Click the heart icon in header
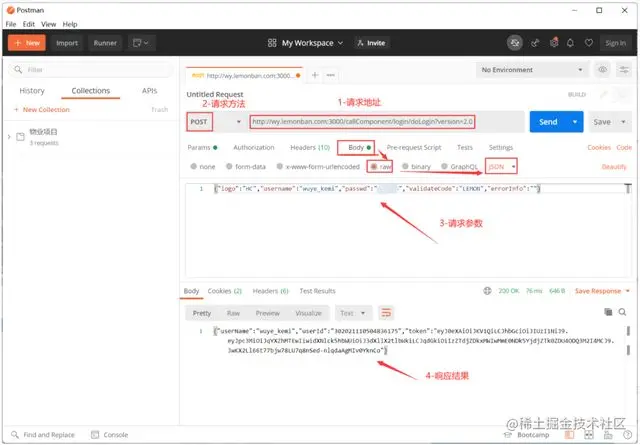 pos(589,43)
